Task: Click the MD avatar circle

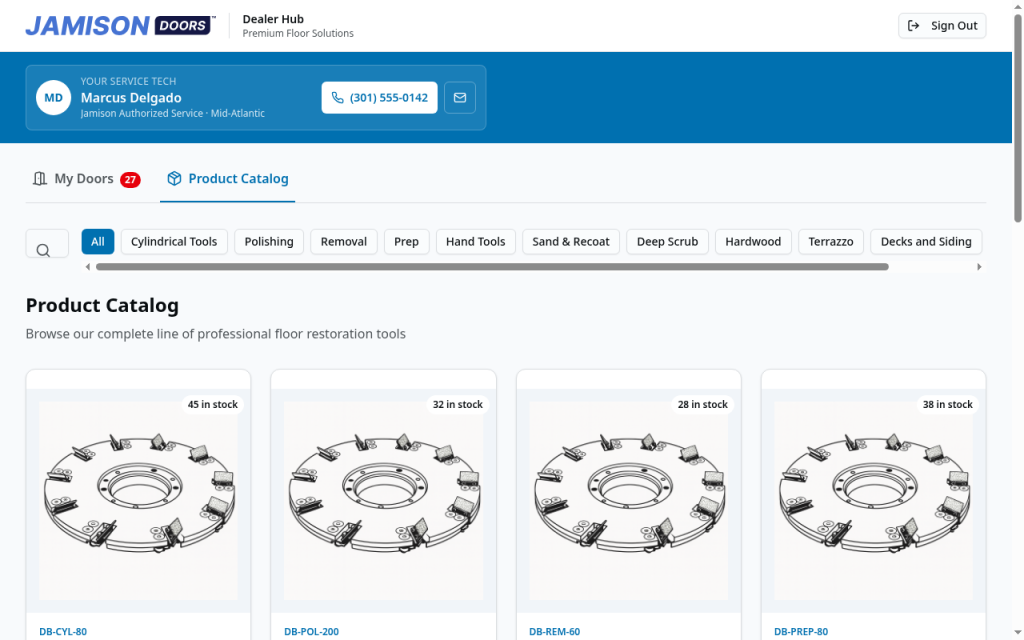Action: click(x=54, y=97)
